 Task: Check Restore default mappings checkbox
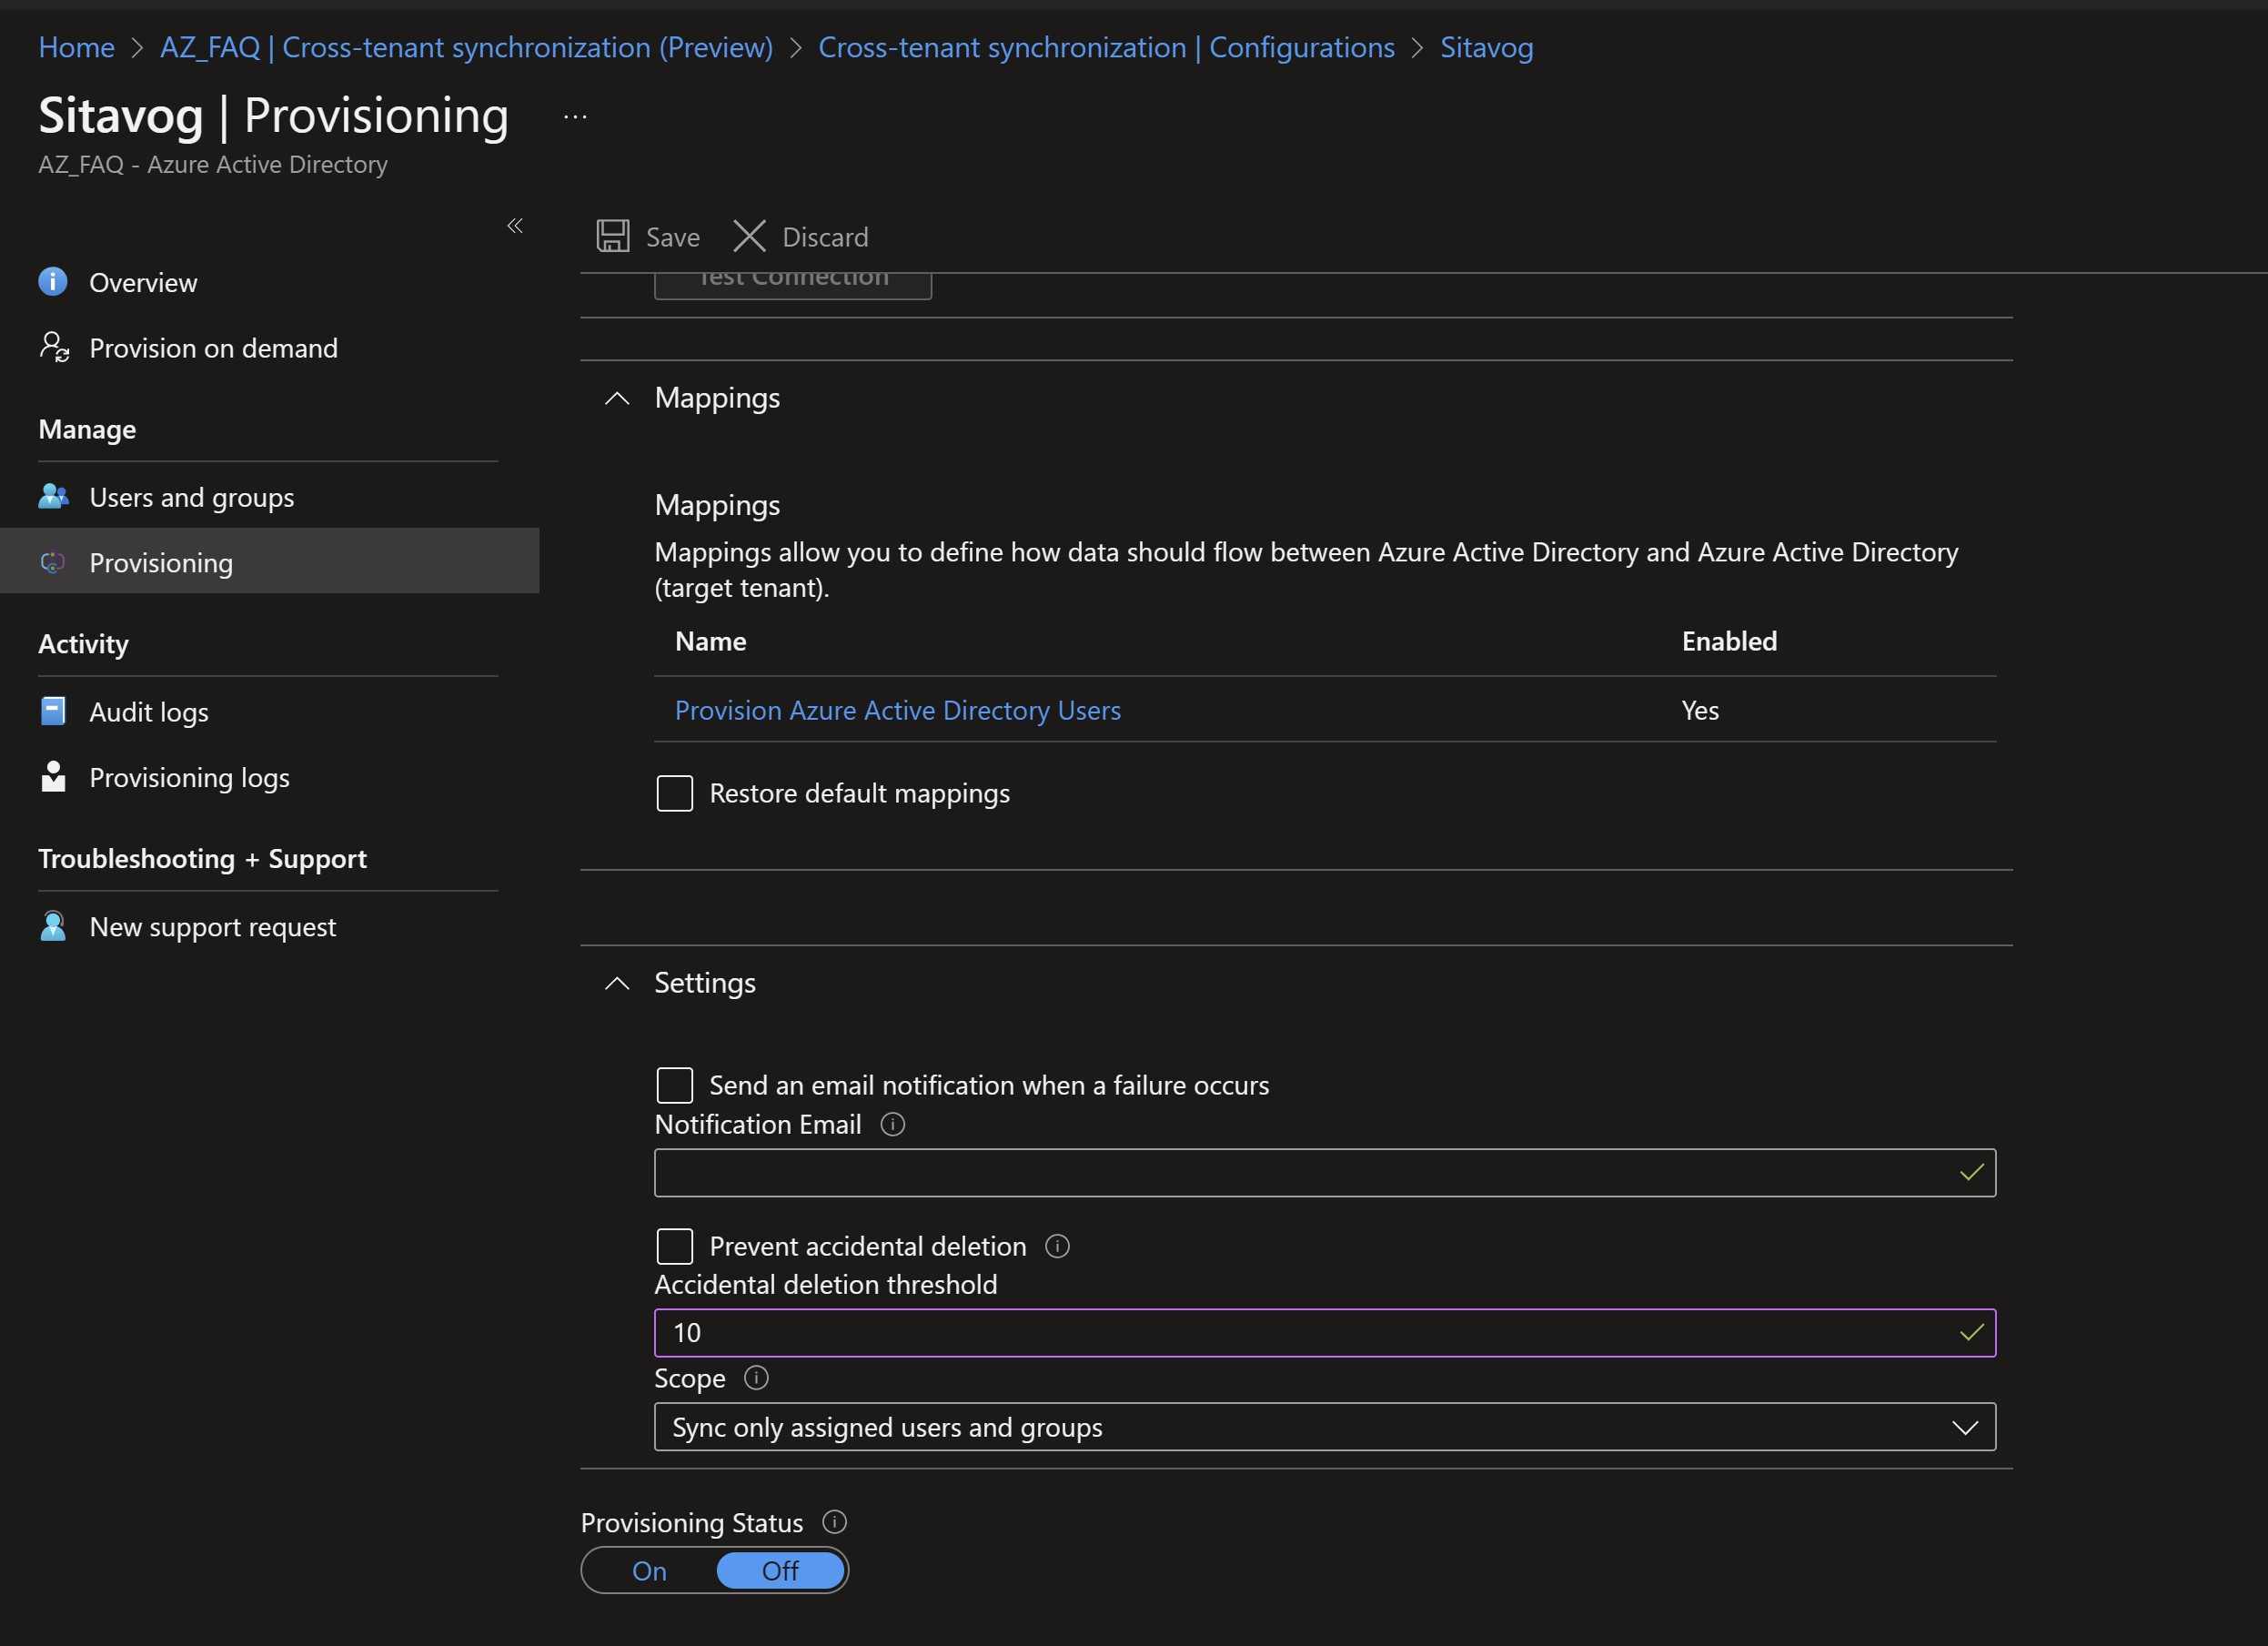675,793
